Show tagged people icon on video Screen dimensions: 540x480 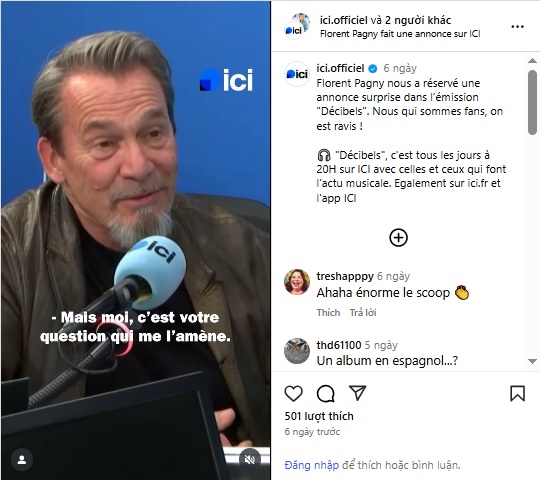coord(22,460)
